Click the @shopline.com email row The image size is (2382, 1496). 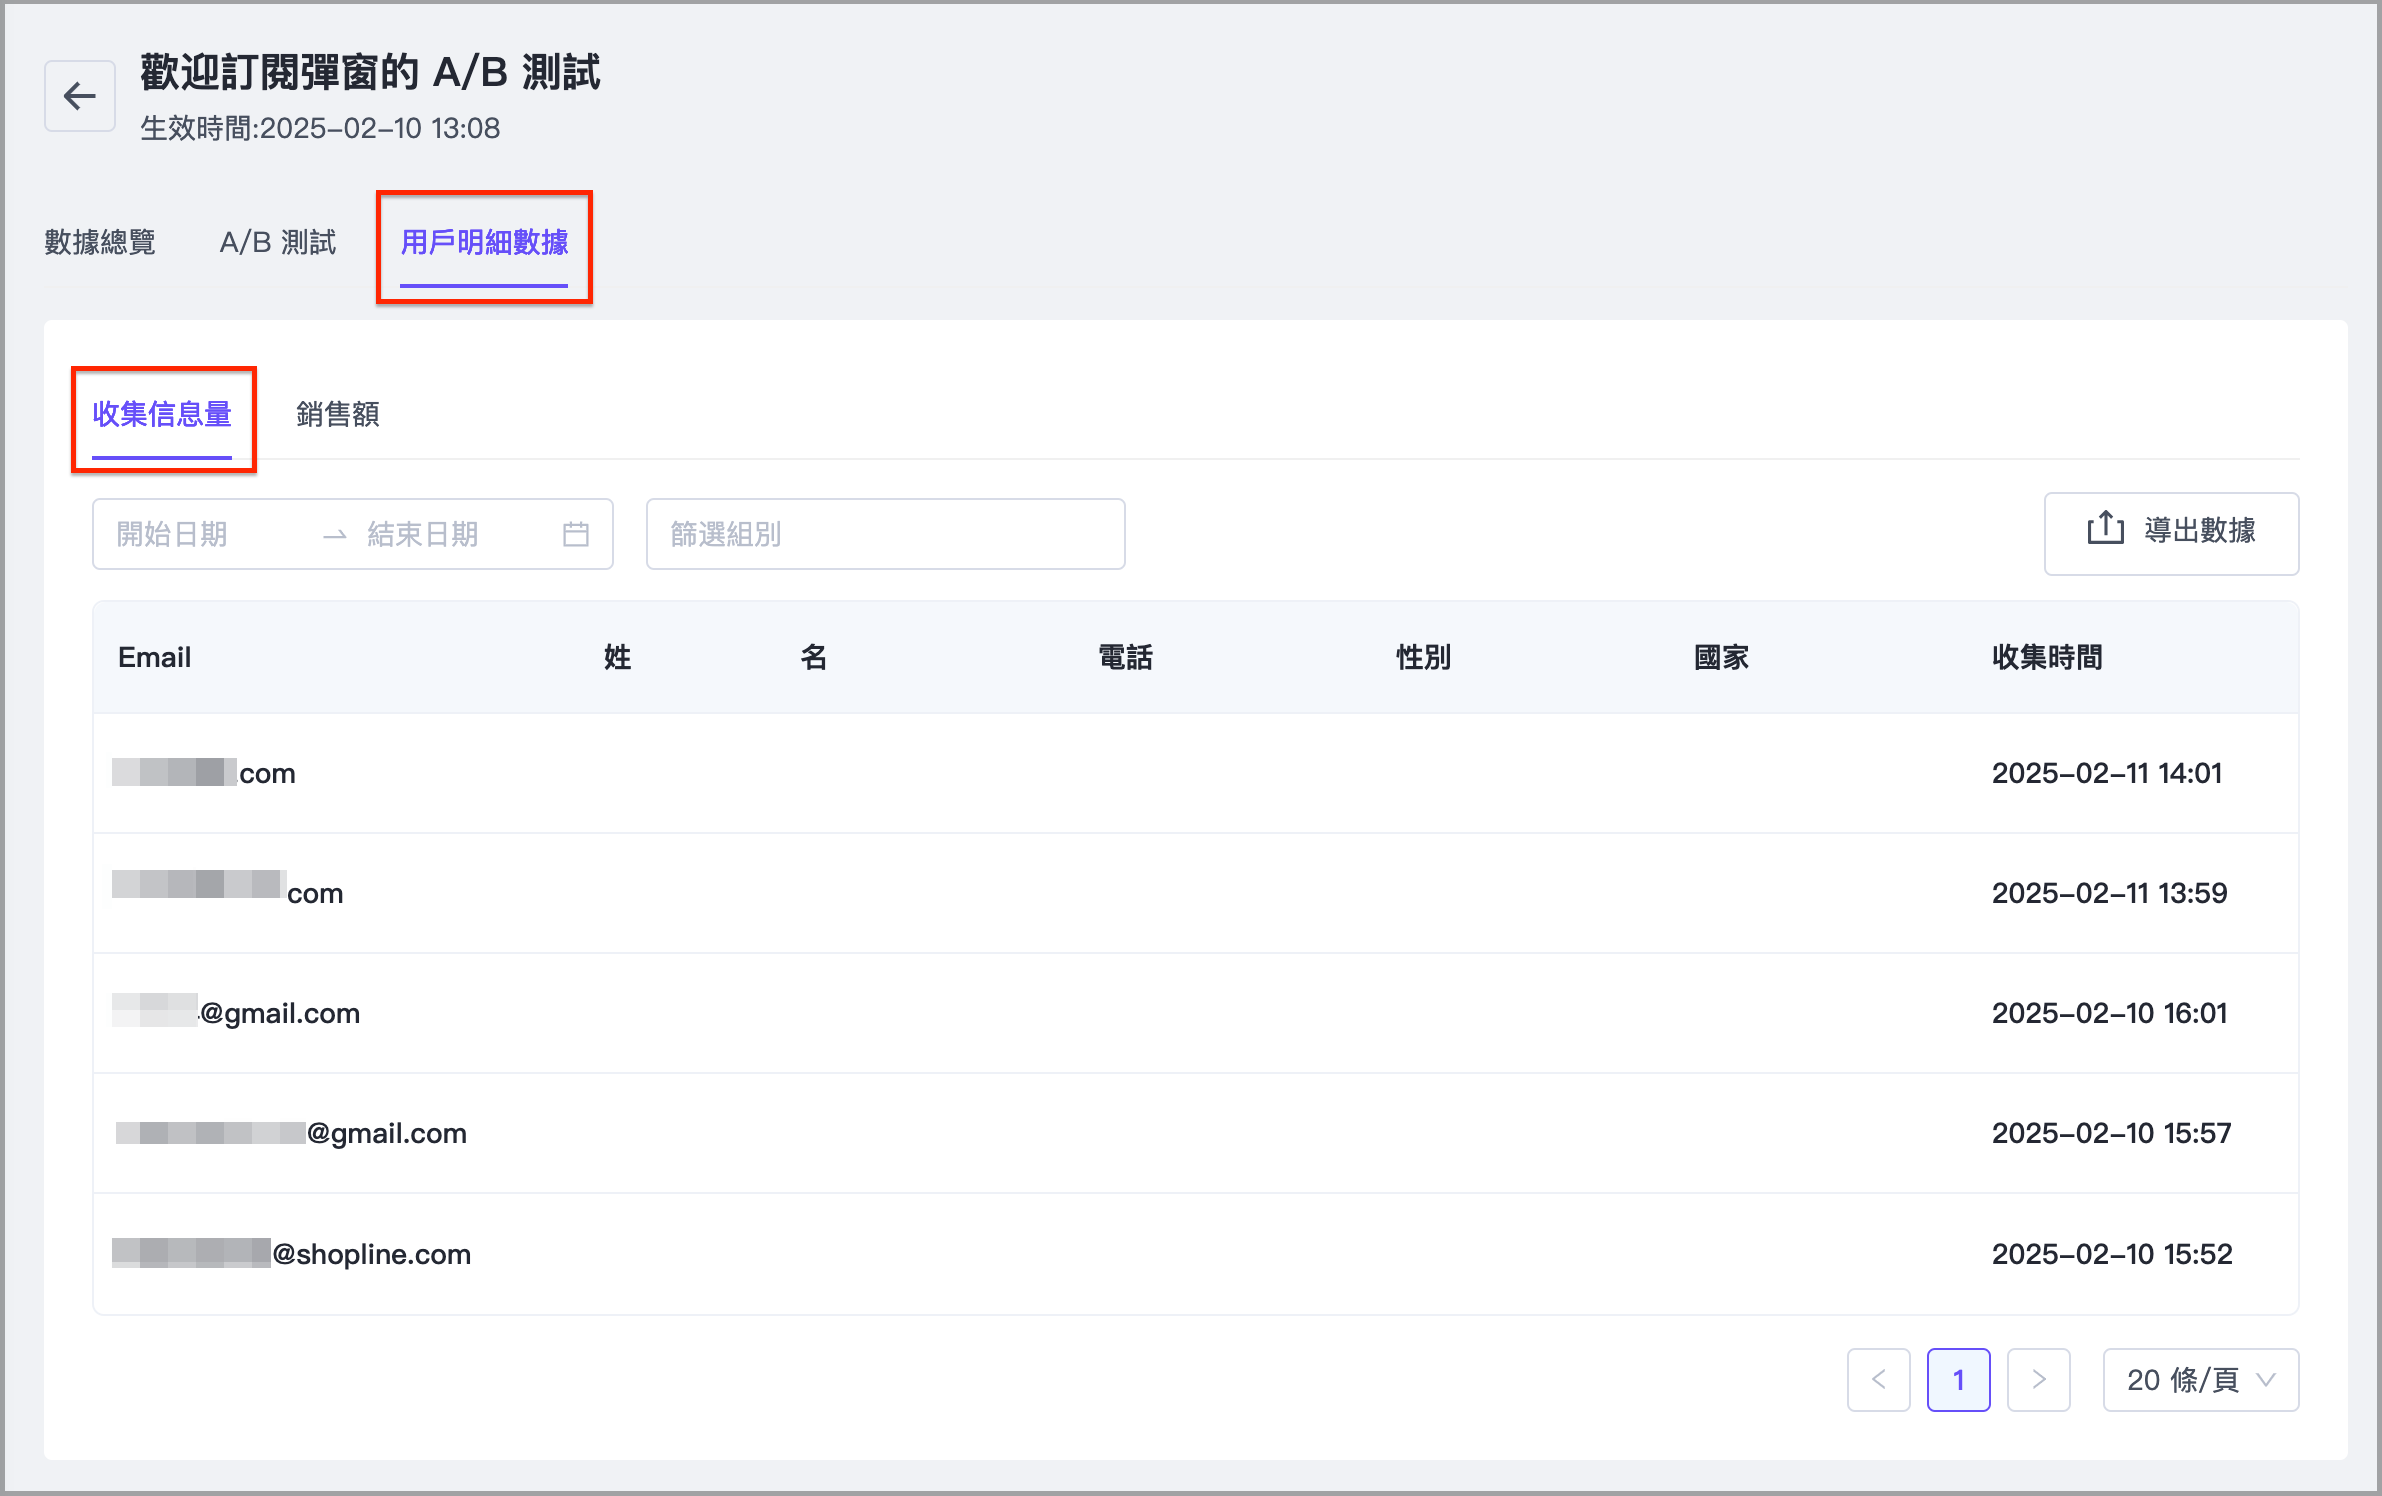pyautogui.click(x=371, y=1254)
